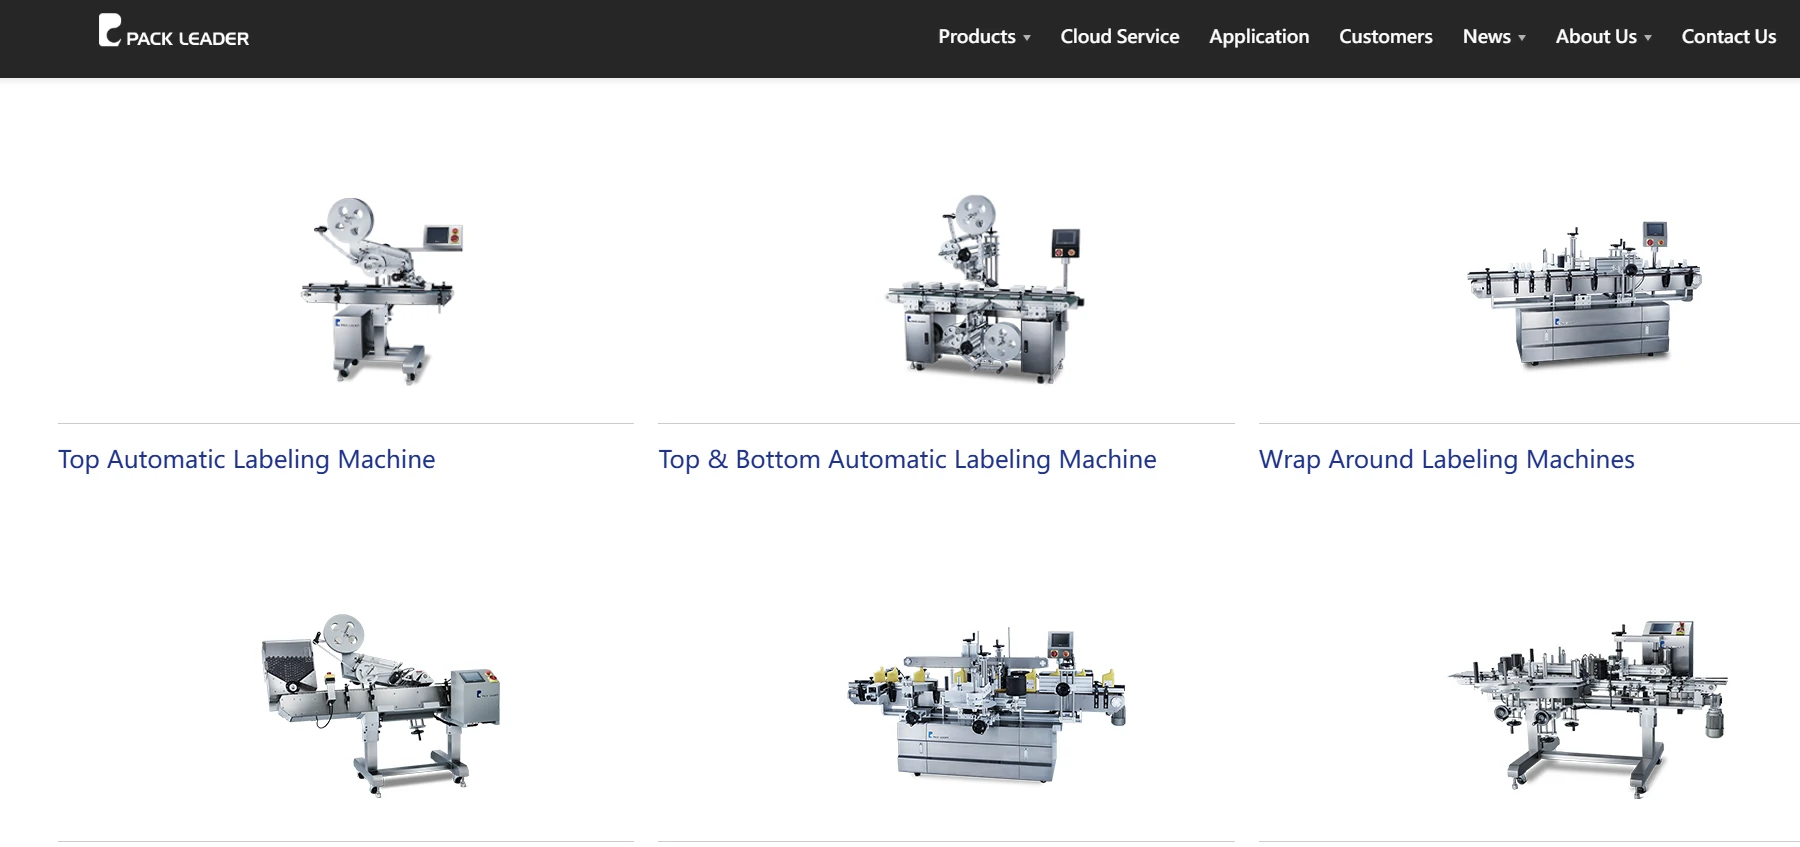Screen dimensions: 1800x847
Task: Select the machine image carrying yellow bottles
Action: tap(986, 704)
